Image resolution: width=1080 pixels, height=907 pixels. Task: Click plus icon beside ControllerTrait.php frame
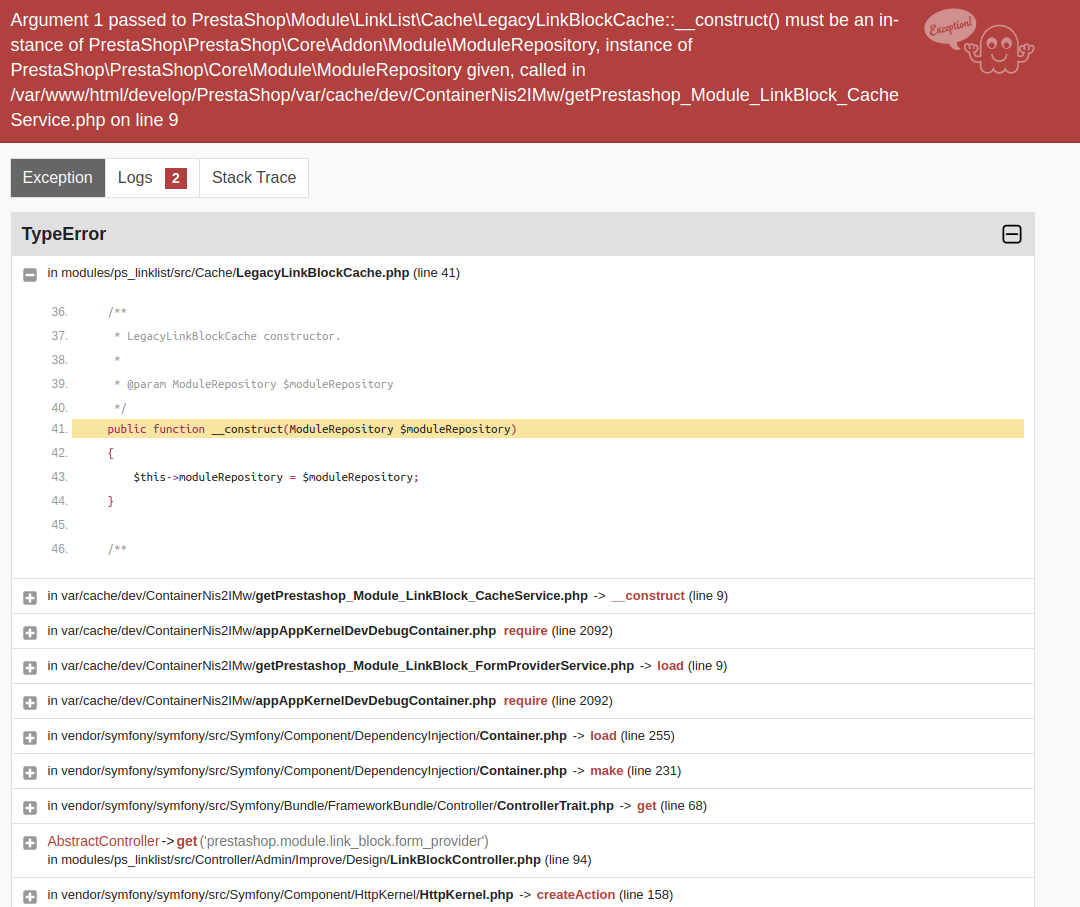click(x=29, y=805)
